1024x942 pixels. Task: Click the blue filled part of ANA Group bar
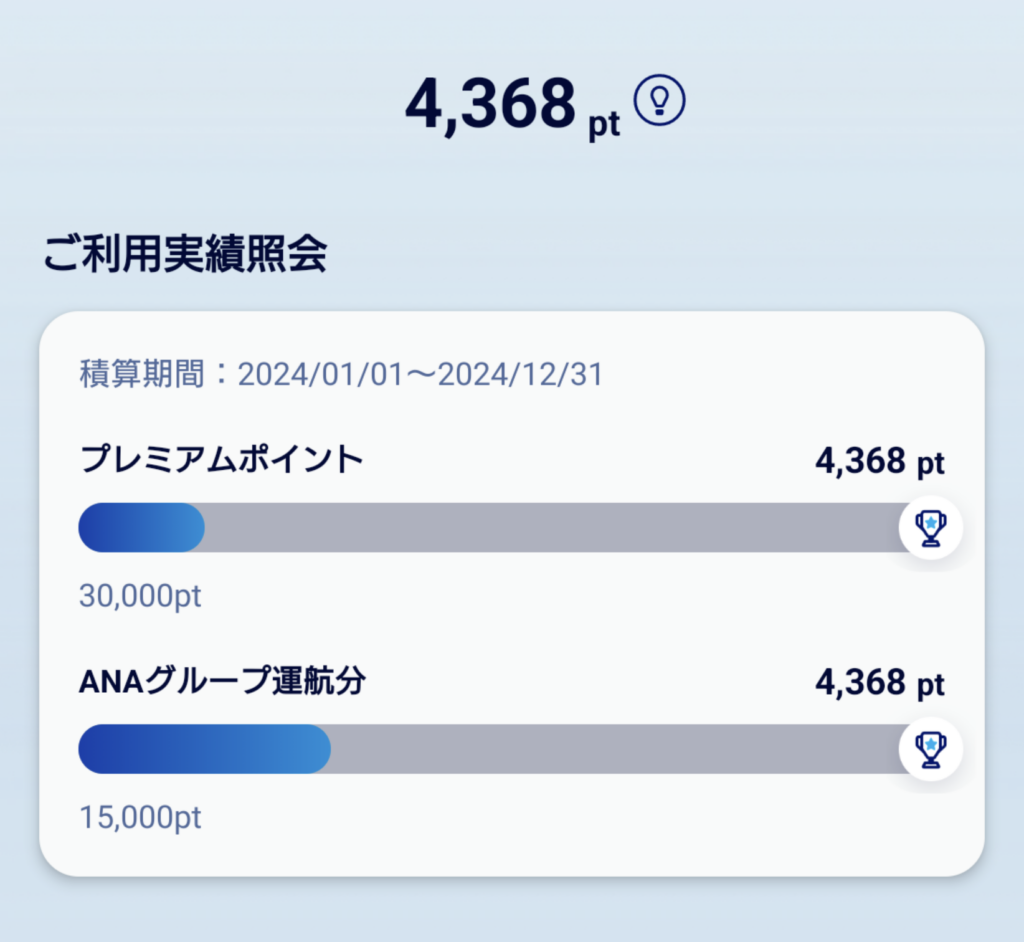pos(204,749)
